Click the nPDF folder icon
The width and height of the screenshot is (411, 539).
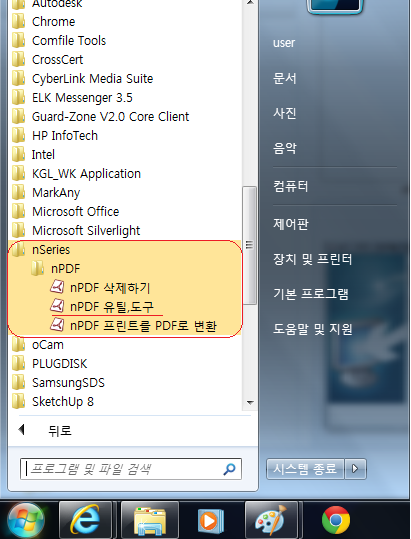coord(37,268)
